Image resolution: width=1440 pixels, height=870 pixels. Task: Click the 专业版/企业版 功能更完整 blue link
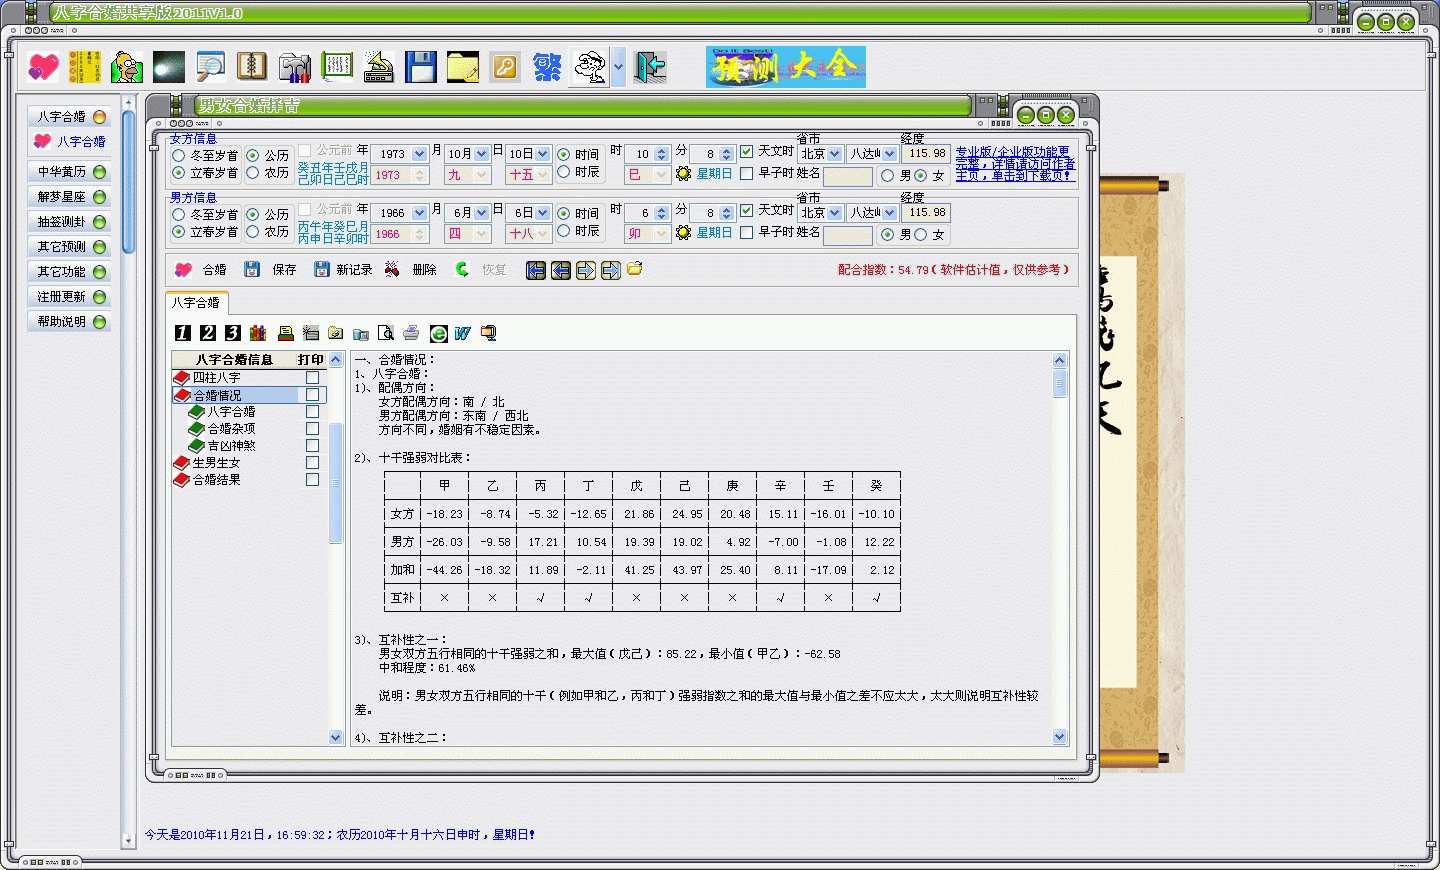[1015, 164]
